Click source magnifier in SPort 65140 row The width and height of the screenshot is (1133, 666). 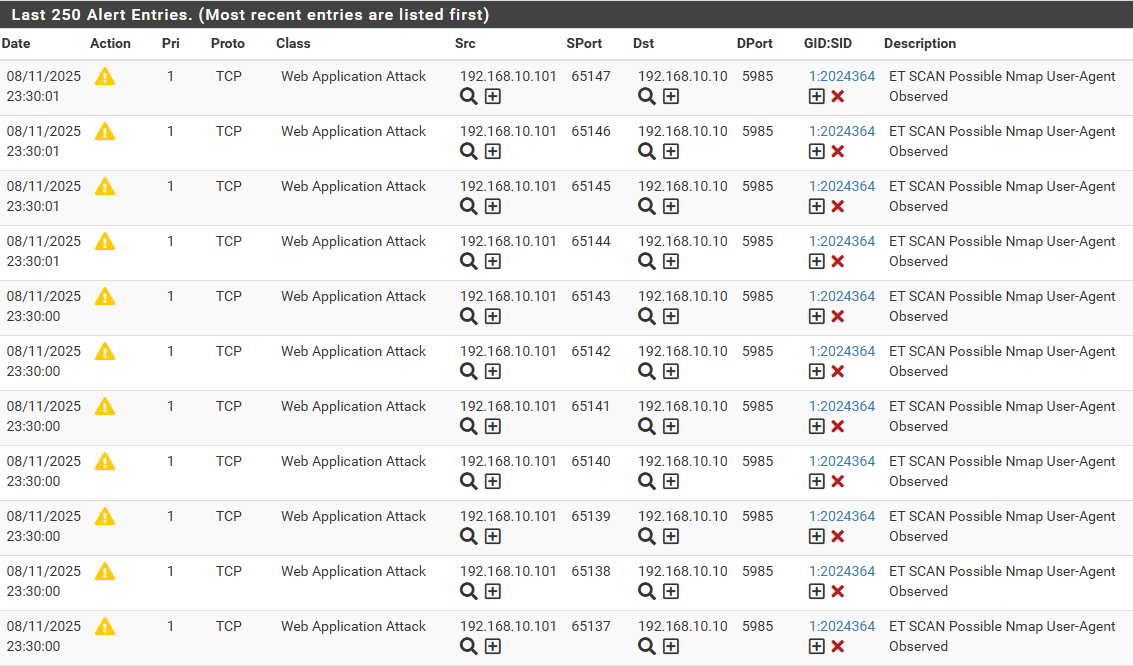tap(468, 481)
